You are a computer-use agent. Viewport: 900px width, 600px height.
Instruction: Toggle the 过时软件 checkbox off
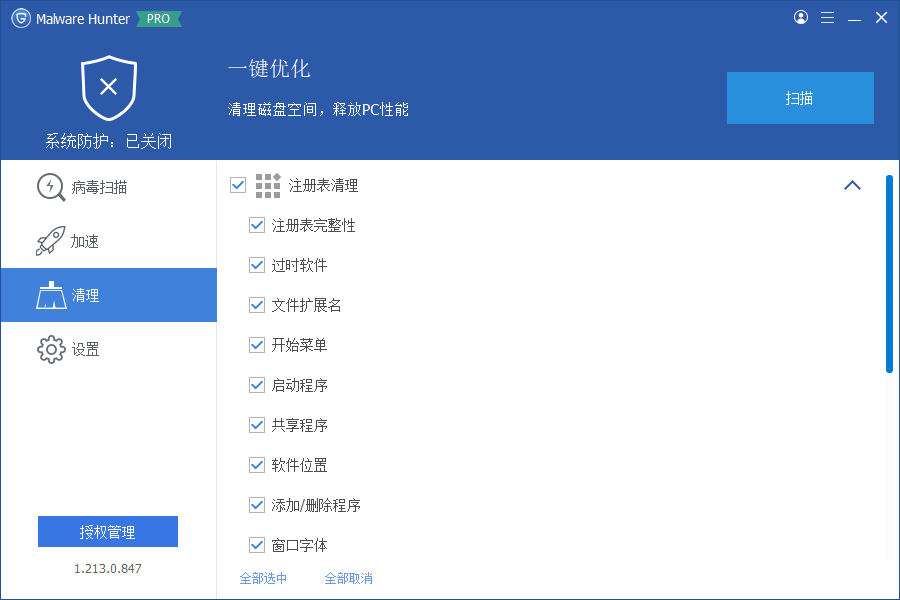pyautogui.click(x=257, y=265)
